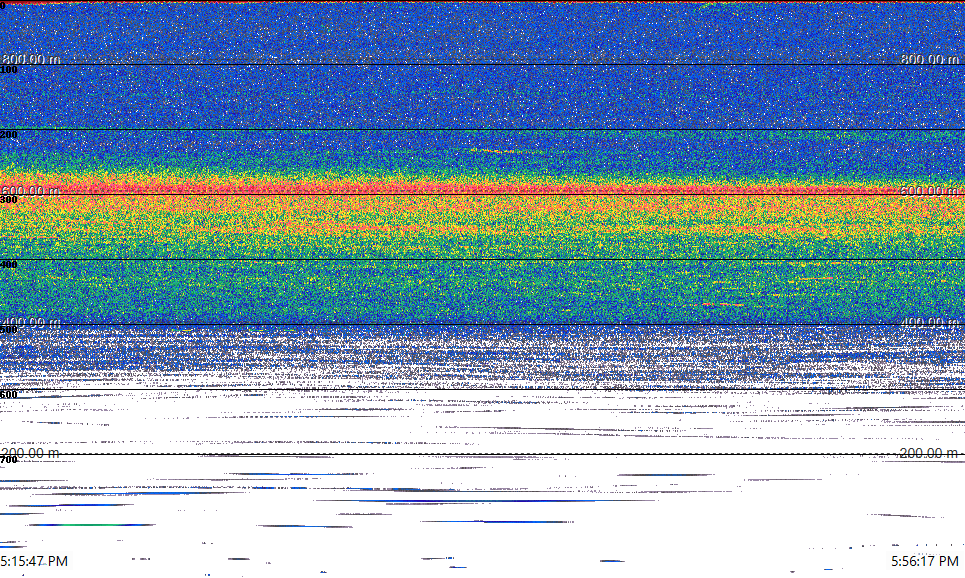Screen dimensions: 965x578
Task: Select the 400 depth gridline label
Action: coord(9,265)
